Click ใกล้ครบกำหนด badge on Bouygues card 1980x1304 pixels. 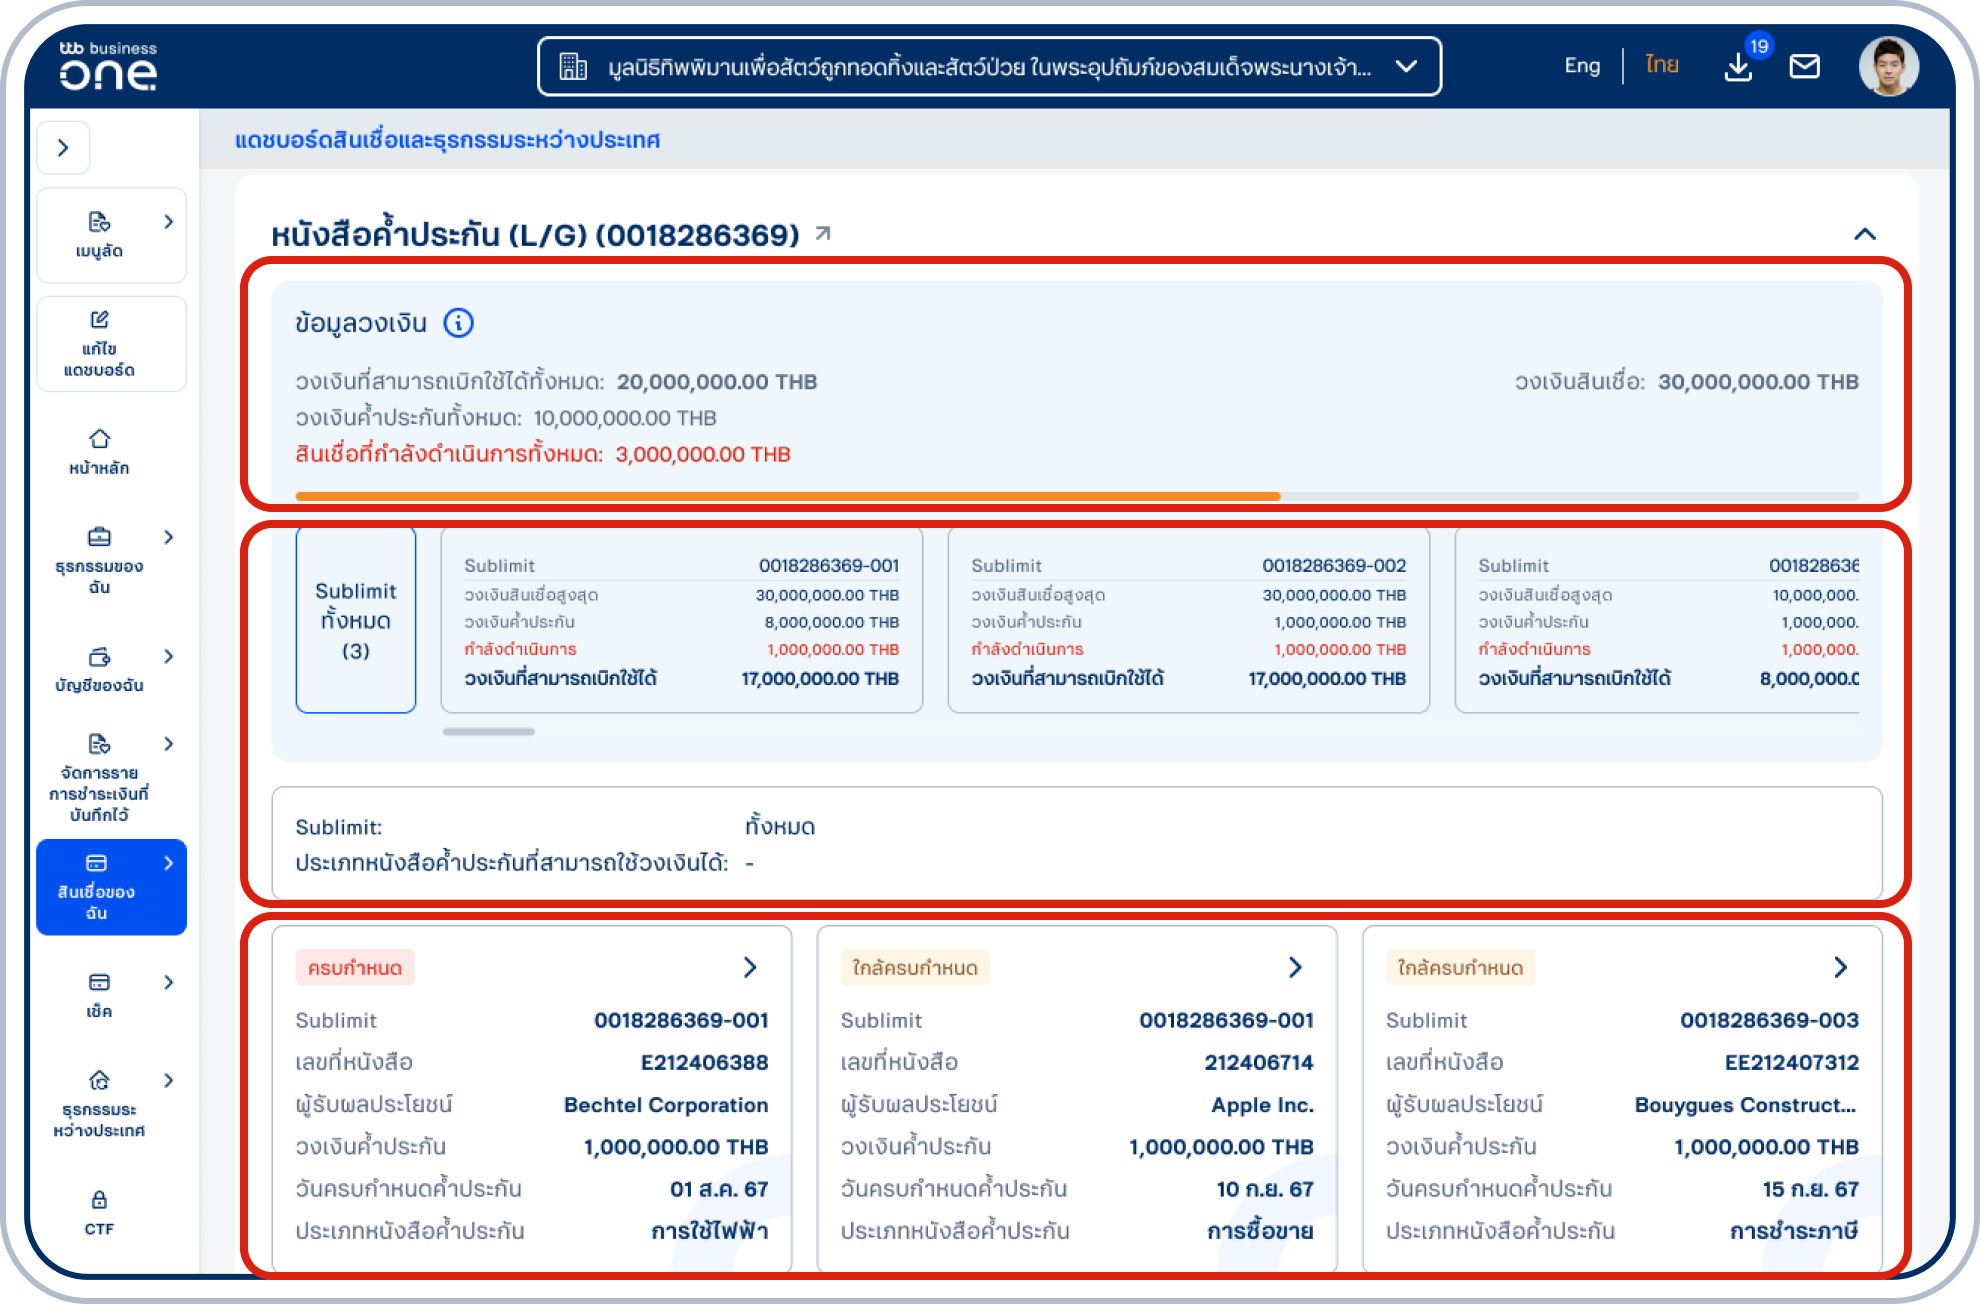coord(1460,968)
